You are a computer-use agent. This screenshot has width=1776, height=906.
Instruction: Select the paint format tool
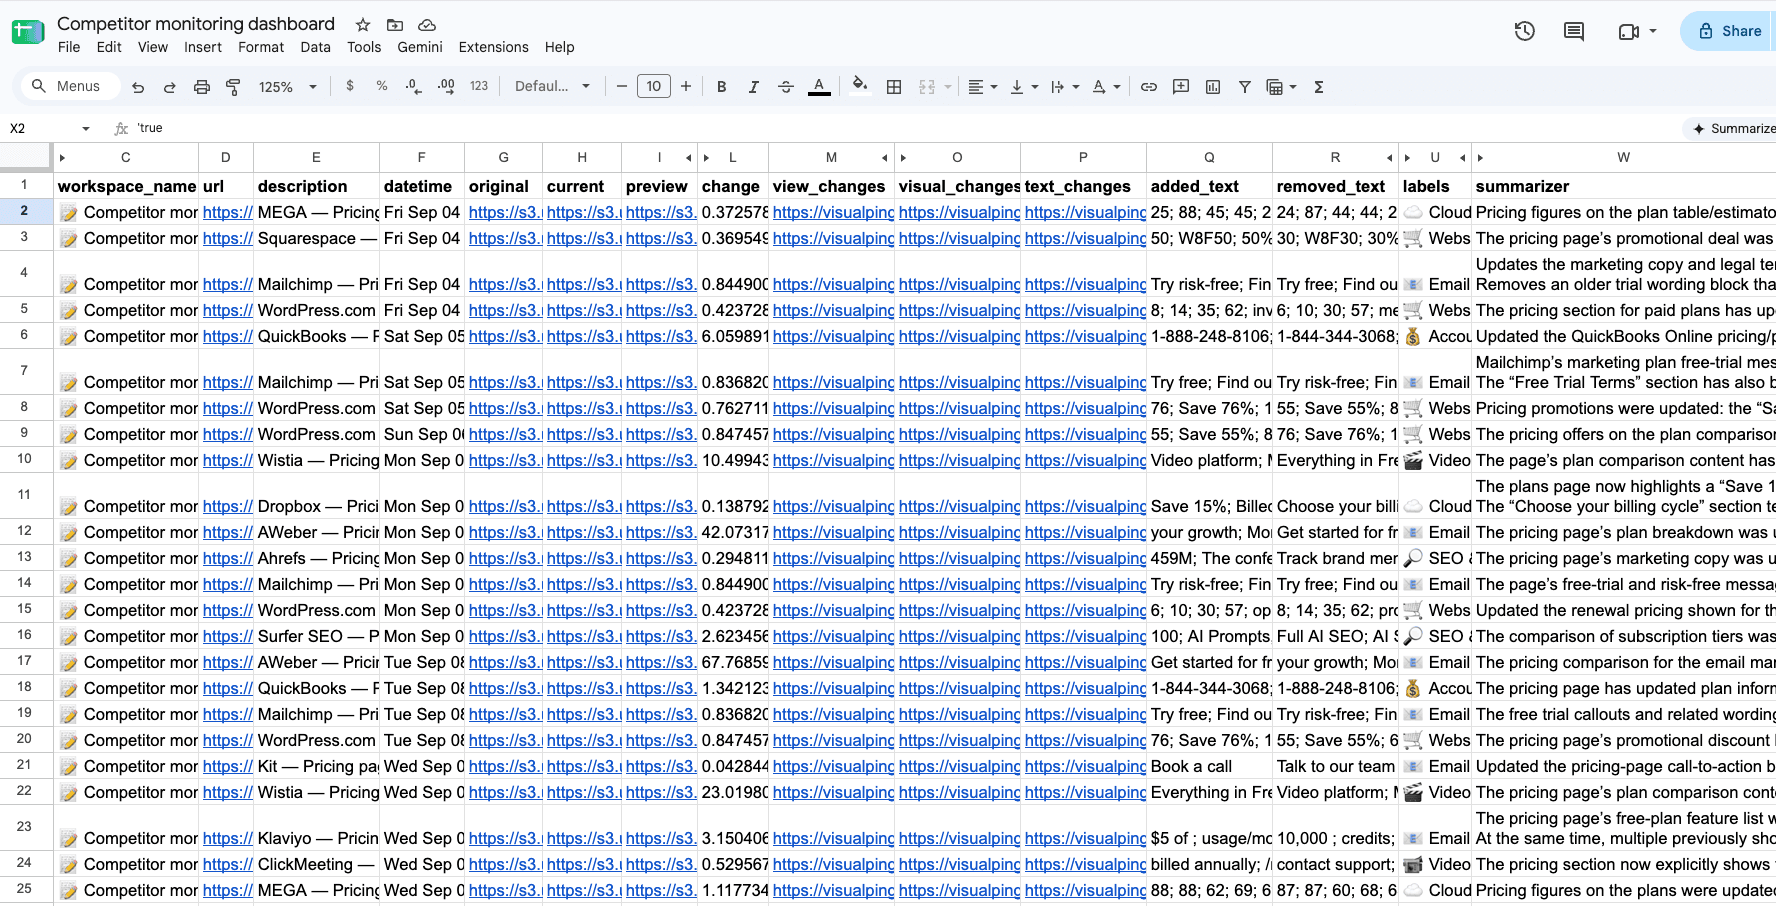pyautogui.click(x=233, y=87)
